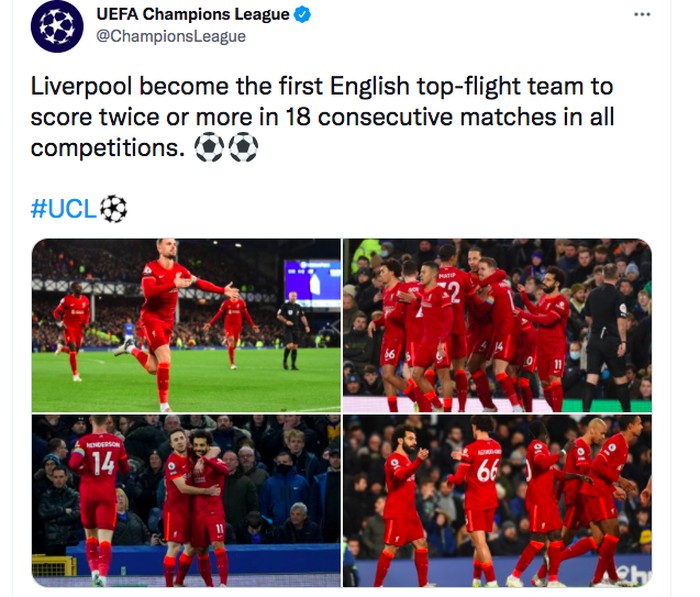700x597 pixels.
Task: Click the starball emoji beside #UCL
Action: [113, 209]
